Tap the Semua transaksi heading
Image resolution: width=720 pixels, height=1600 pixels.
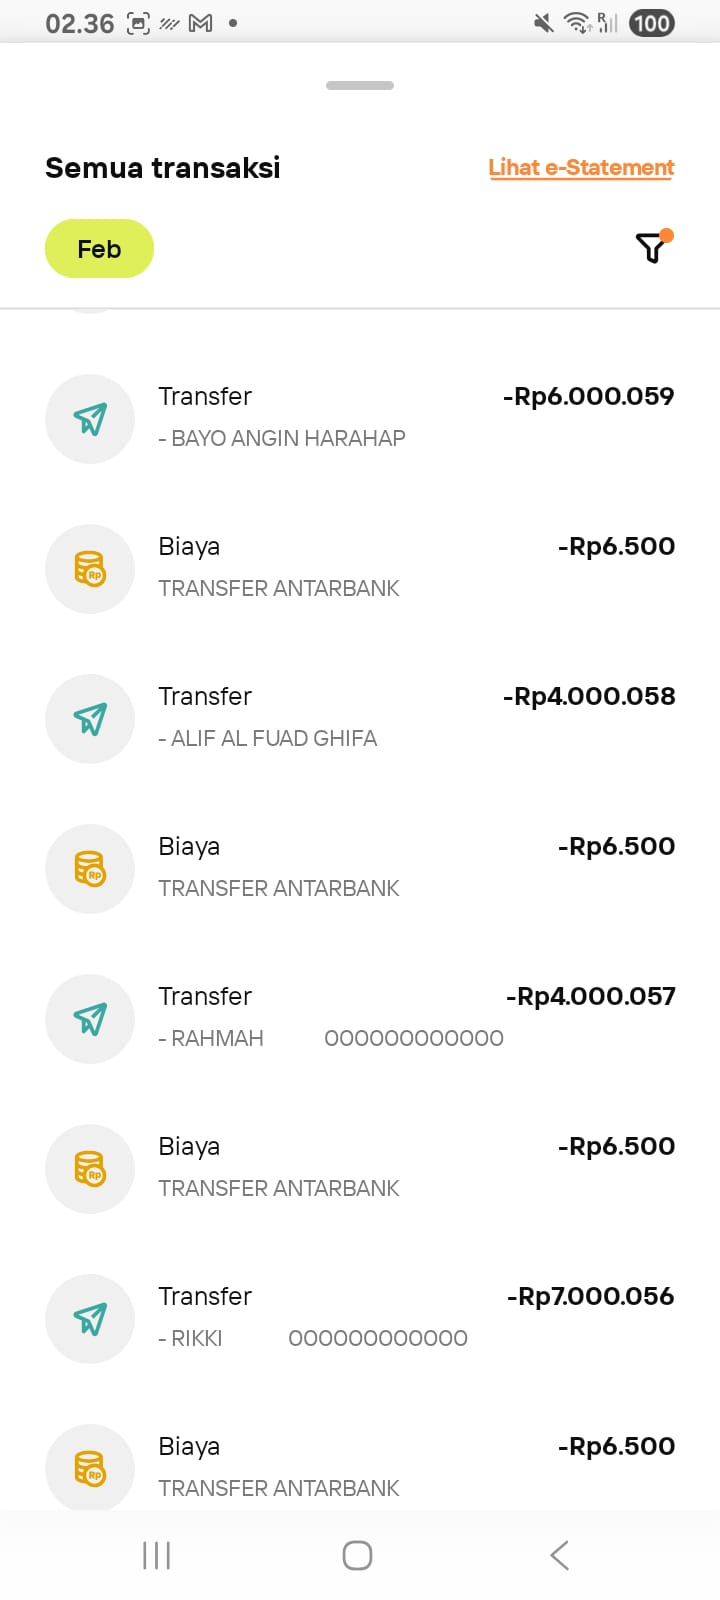[x=163, y=168]
